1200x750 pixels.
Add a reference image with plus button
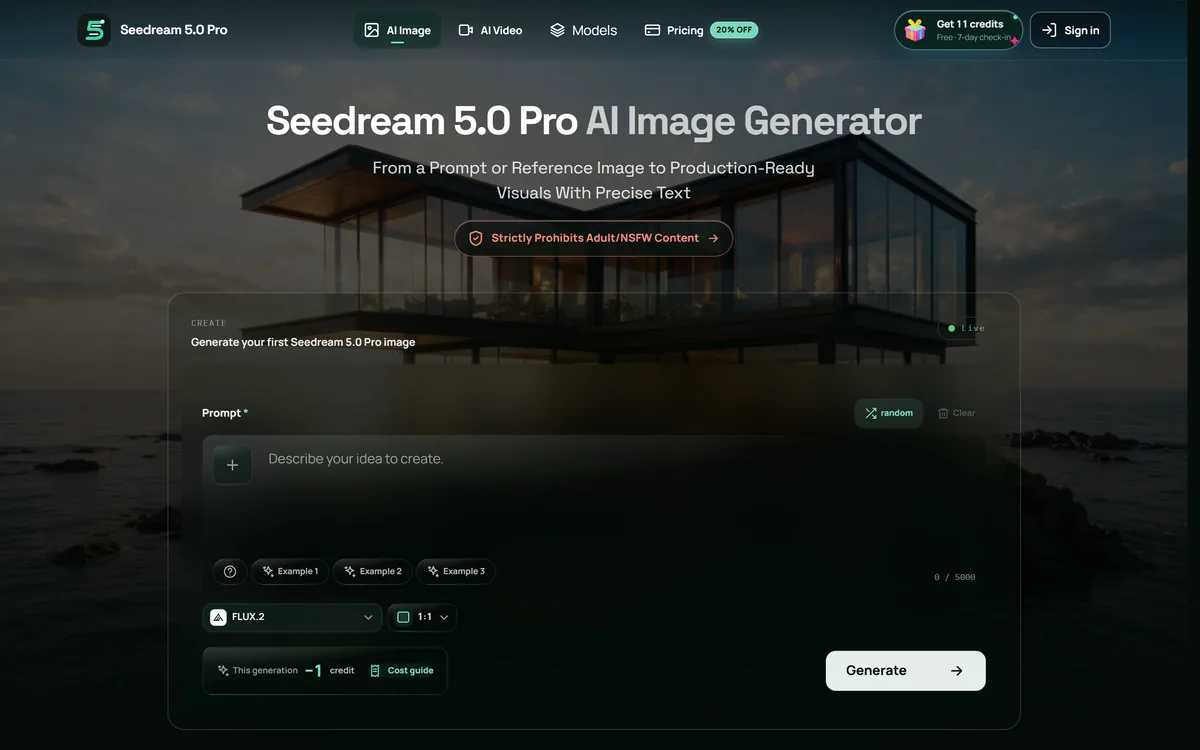click(232, 465)
